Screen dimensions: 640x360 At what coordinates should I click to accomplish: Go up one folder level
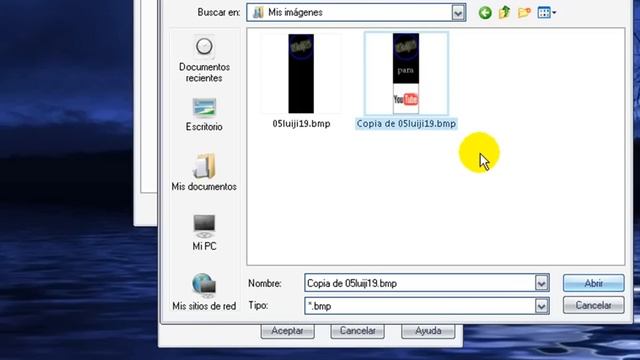504,12
